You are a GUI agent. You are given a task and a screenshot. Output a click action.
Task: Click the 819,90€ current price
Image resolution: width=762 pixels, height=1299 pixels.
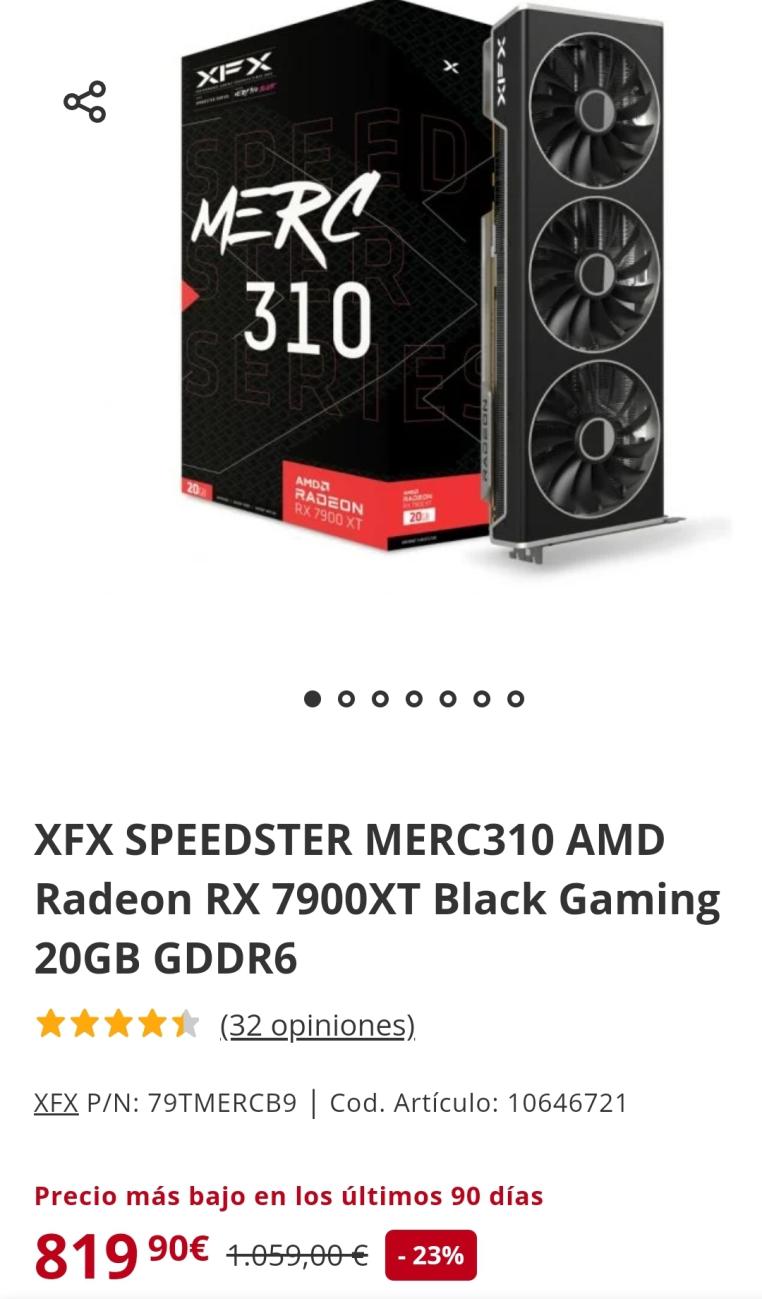[x=122, y=1256]
